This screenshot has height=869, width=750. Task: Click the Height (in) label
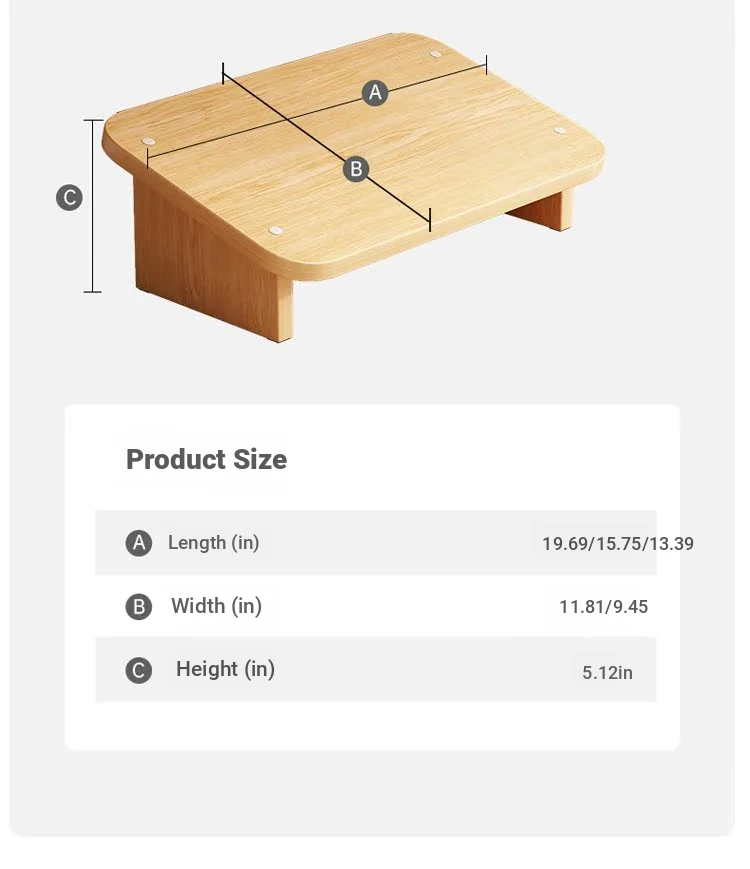[x=225, y=669]
